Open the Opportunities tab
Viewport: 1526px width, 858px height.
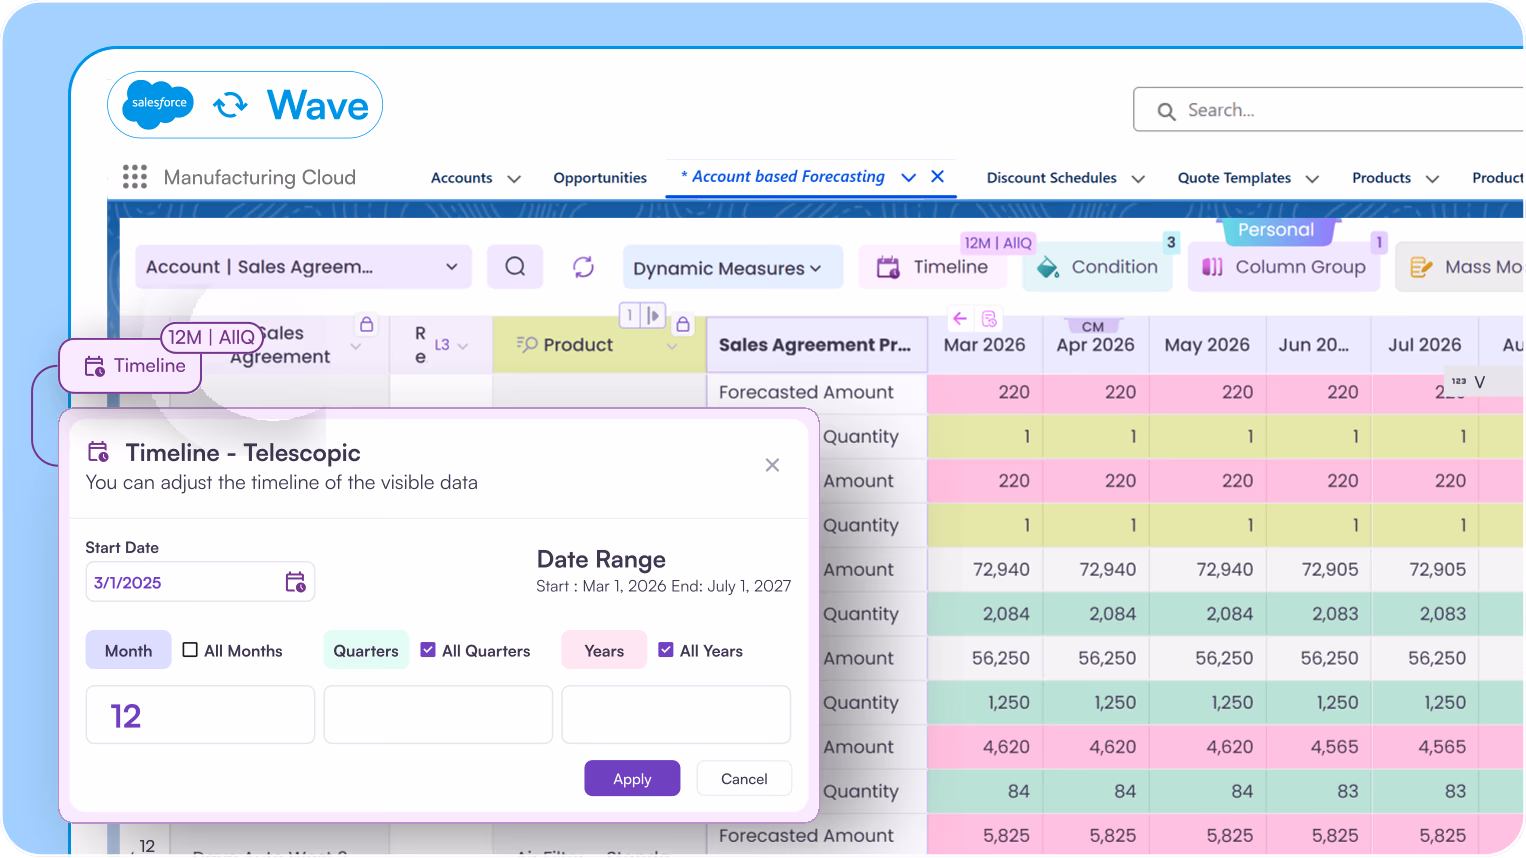pyautogui.click(x=600, y=178)
